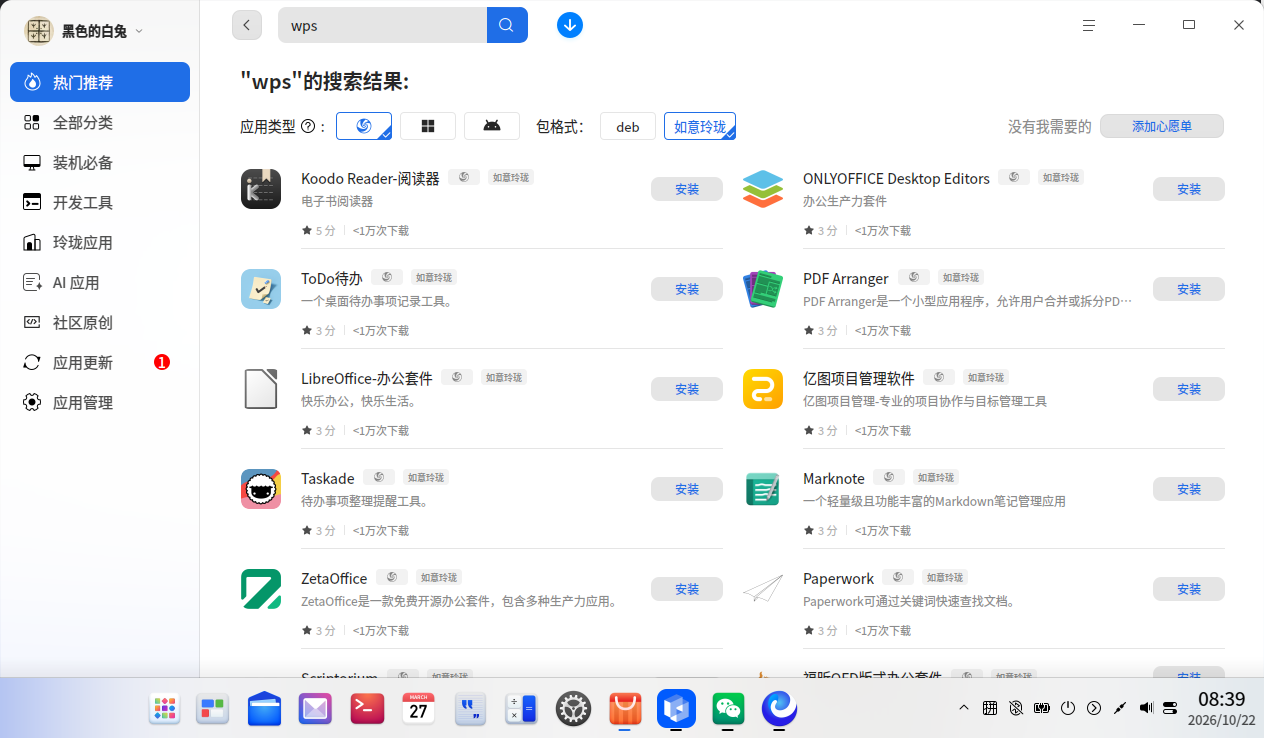Open the Taskade app icon
The image size is (1264, 738).
261,489
